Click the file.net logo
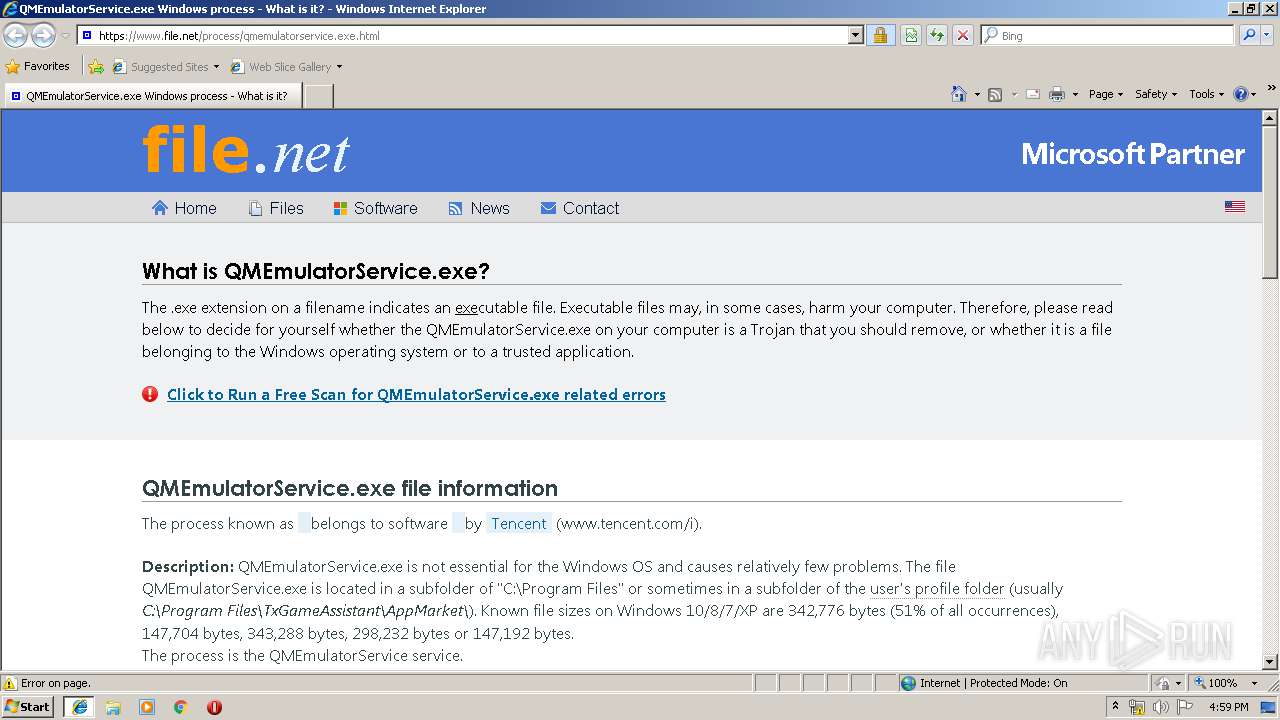This screenshot has width=1280, height=720. (x=246, y=150)
